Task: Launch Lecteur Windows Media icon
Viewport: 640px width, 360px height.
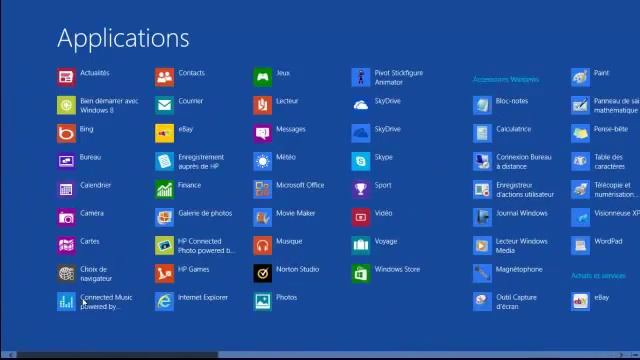Action: (x=482, y=245)
